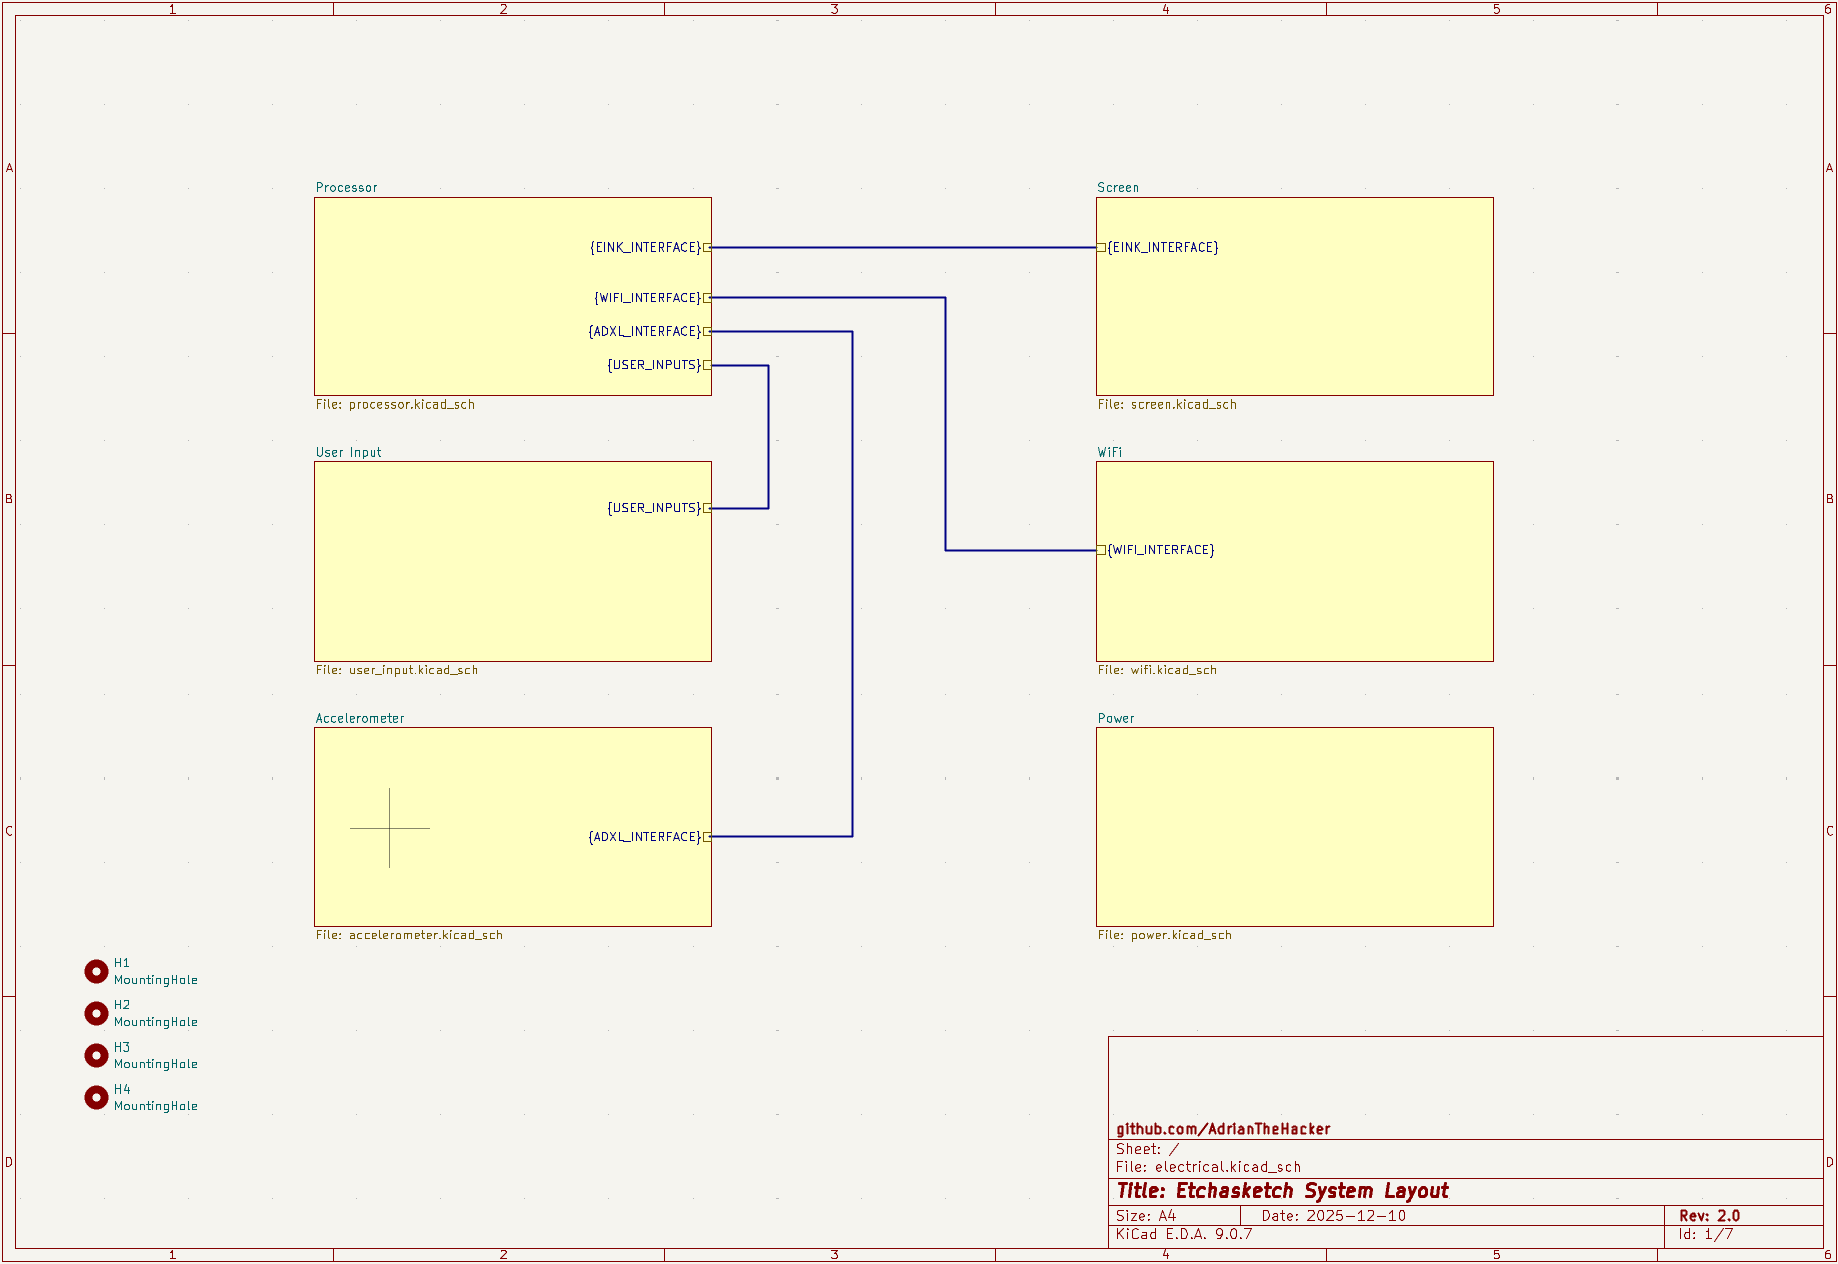Click the 'Processor' sheet name text
Viewport: 1838px width, 1264px height.
tap(347, 187)
